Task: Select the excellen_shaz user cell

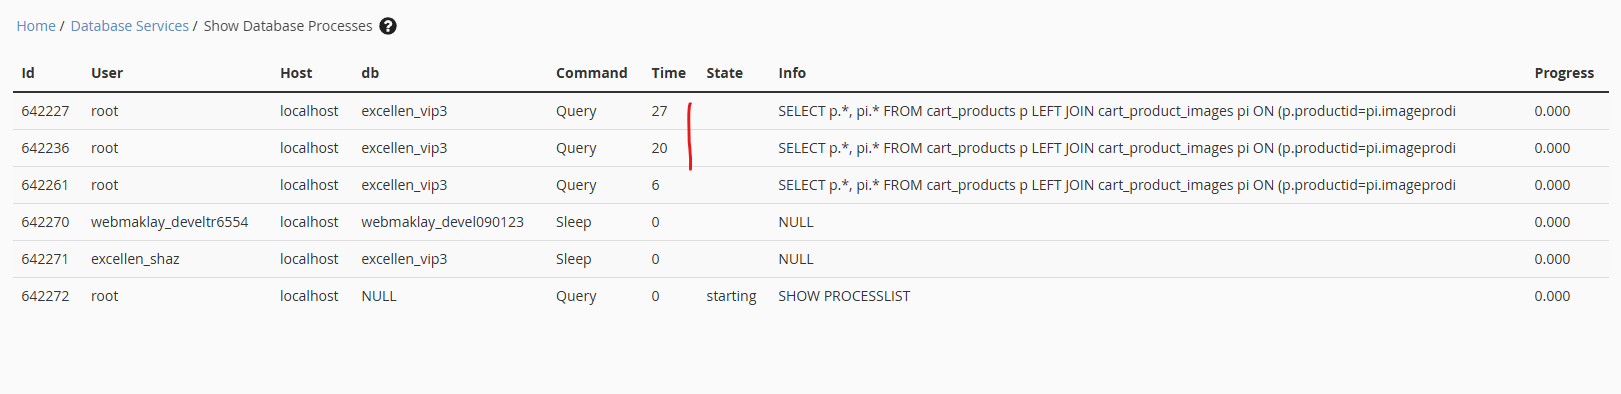Action: pos(135,259)
